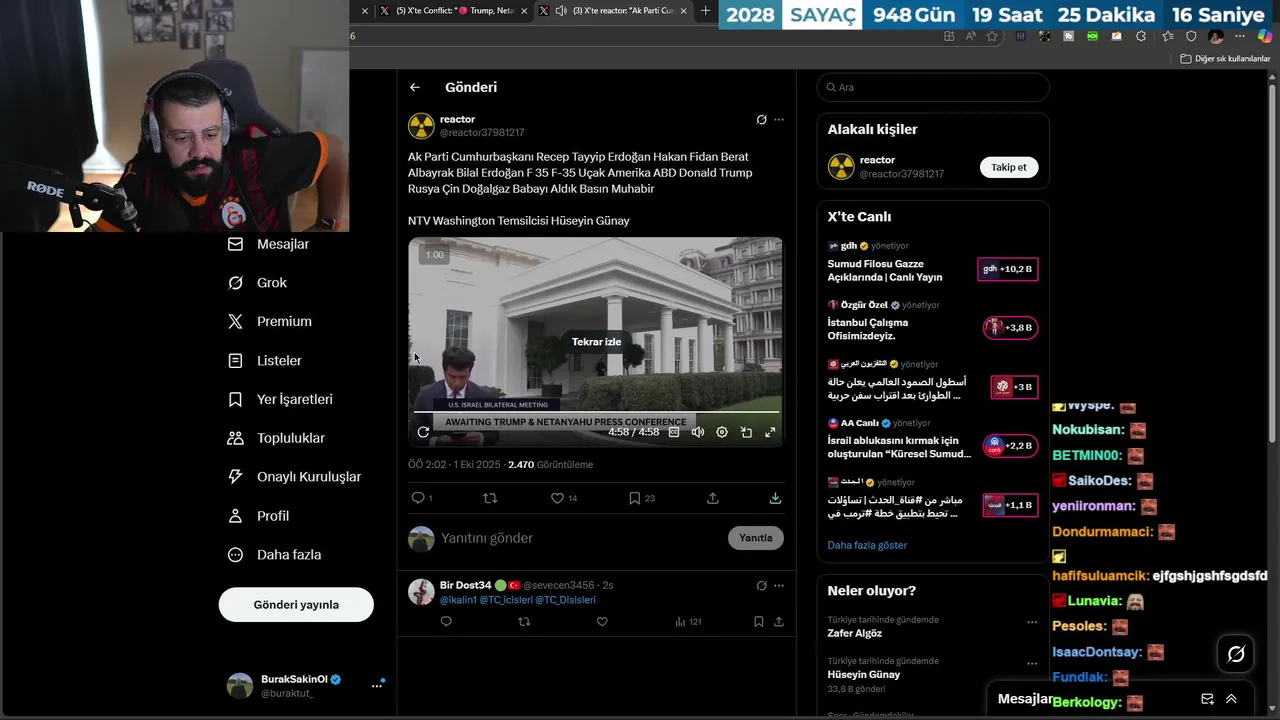The width and height of the screenshot is (1280, 720).
Task: Open Mesajlar in the left sidebar
Action: tap(269, 244)
